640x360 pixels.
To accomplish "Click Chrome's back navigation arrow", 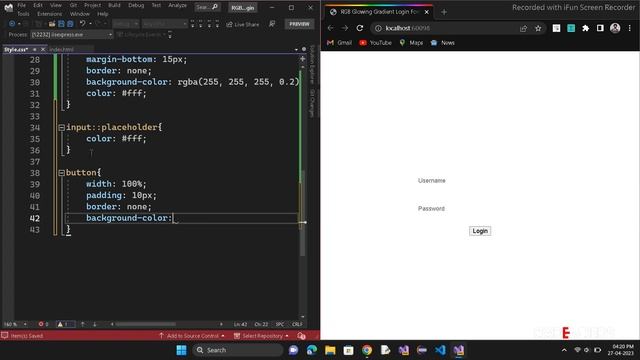I will (x=331, y=28).
